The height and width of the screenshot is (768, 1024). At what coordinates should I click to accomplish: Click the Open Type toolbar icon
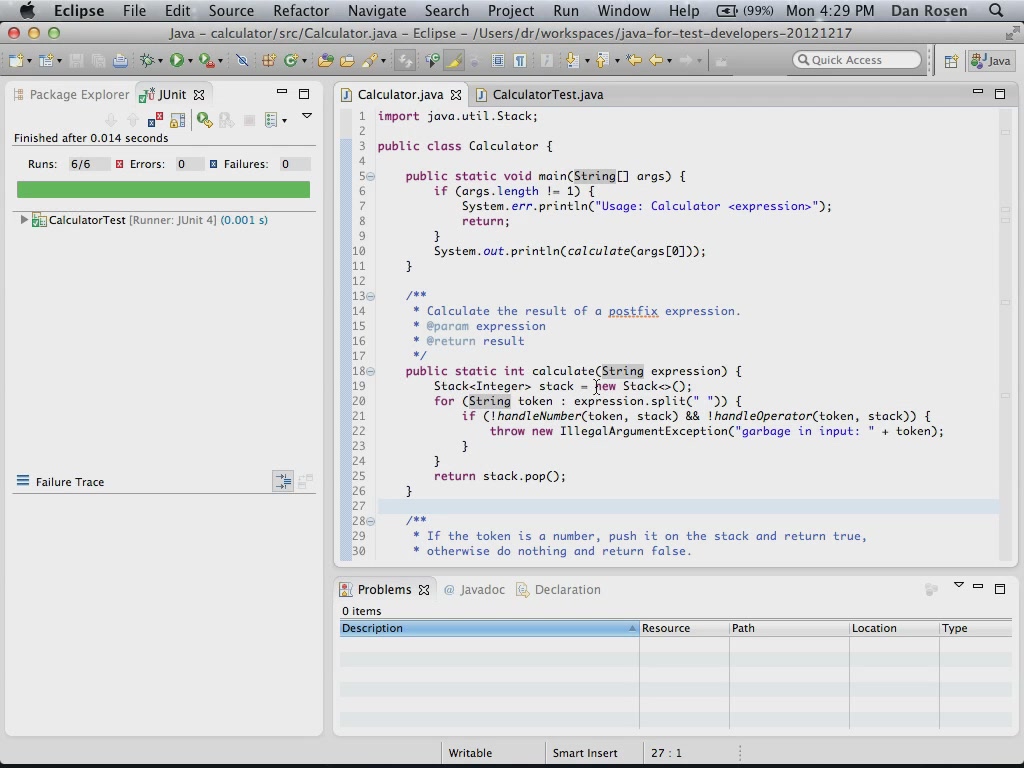[325, 61]
